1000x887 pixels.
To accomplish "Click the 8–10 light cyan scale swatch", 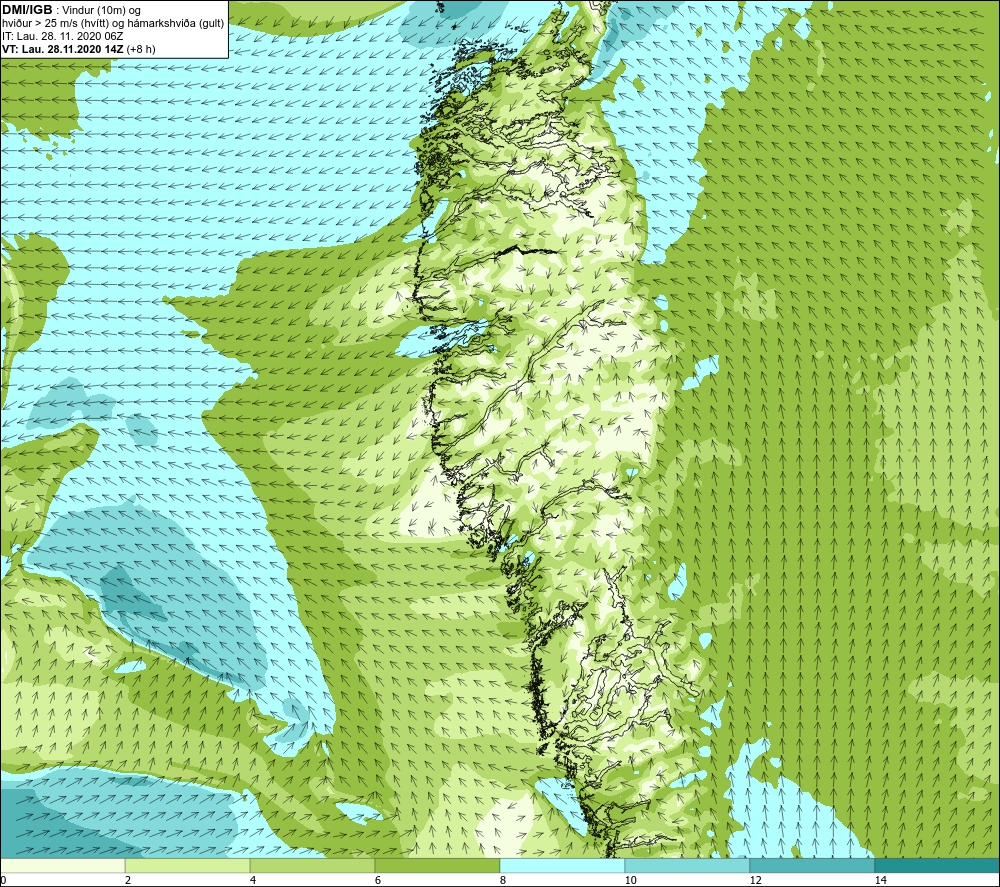I will point(562,866).
